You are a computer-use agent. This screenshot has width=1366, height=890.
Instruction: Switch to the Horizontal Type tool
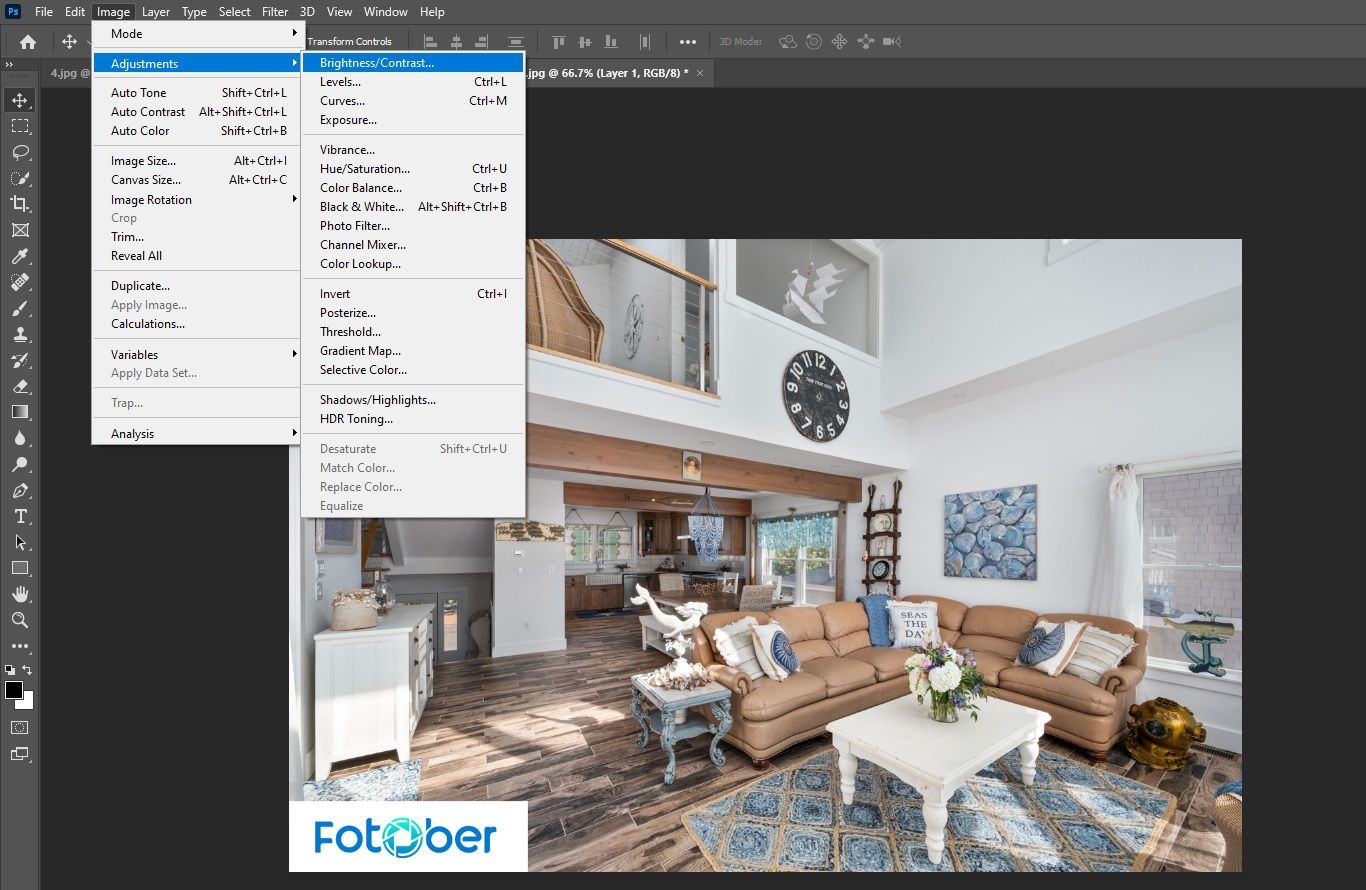pyautogui.click(x=19, y=516)
